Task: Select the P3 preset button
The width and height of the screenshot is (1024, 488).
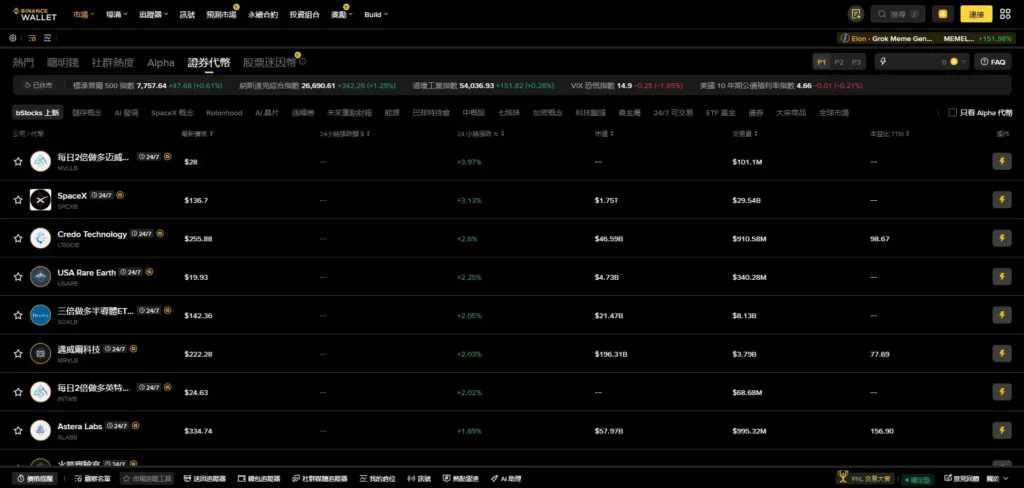Action: 856,62
